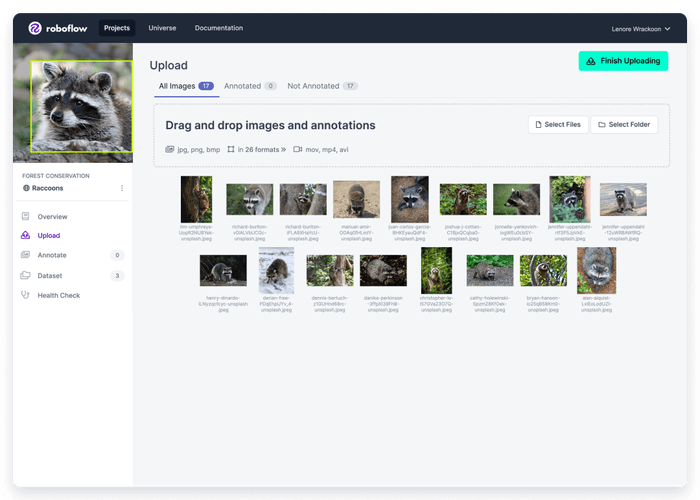Open the Dataset sidebar icon
The image size is (700, 500).
click(x=26, y=276)
